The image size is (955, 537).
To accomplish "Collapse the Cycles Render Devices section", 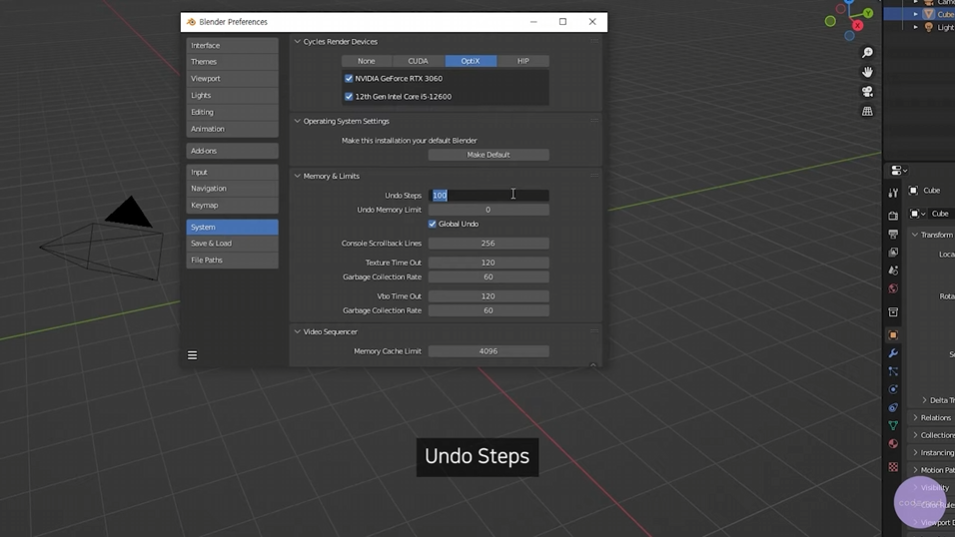I will [297, 42].
